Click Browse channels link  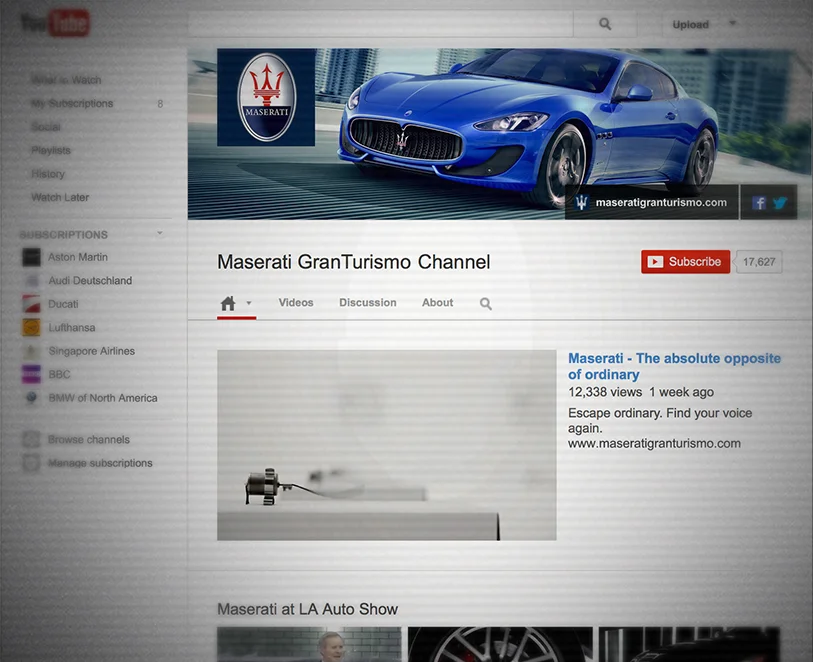click(x=89, y=439)
